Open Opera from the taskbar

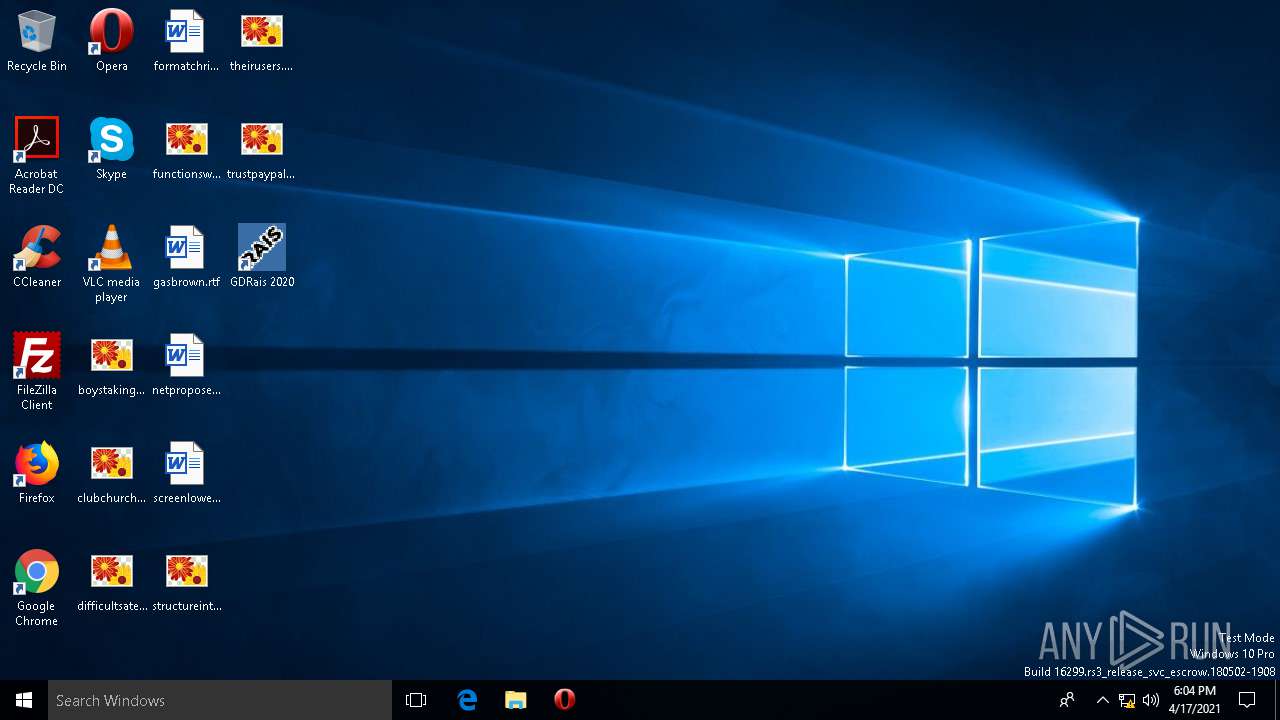564,700
